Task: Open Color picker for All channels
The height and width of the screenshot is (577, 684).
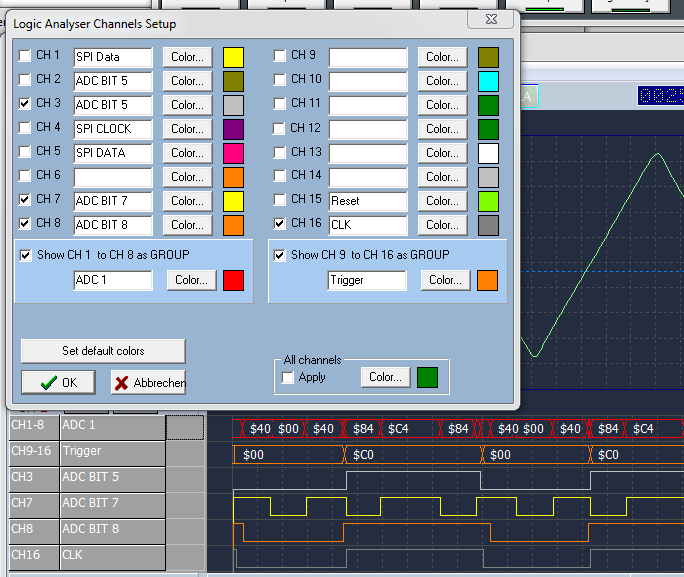Action: click(386, 377)
